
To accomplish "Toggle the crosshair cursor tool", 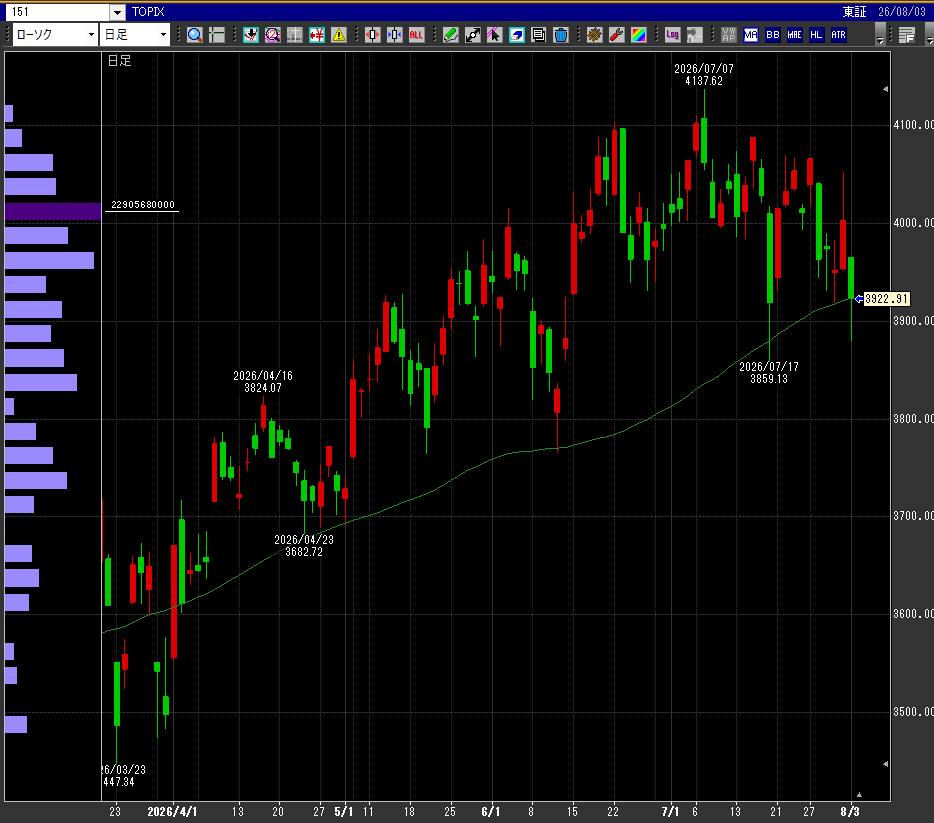I will [217, 35].
